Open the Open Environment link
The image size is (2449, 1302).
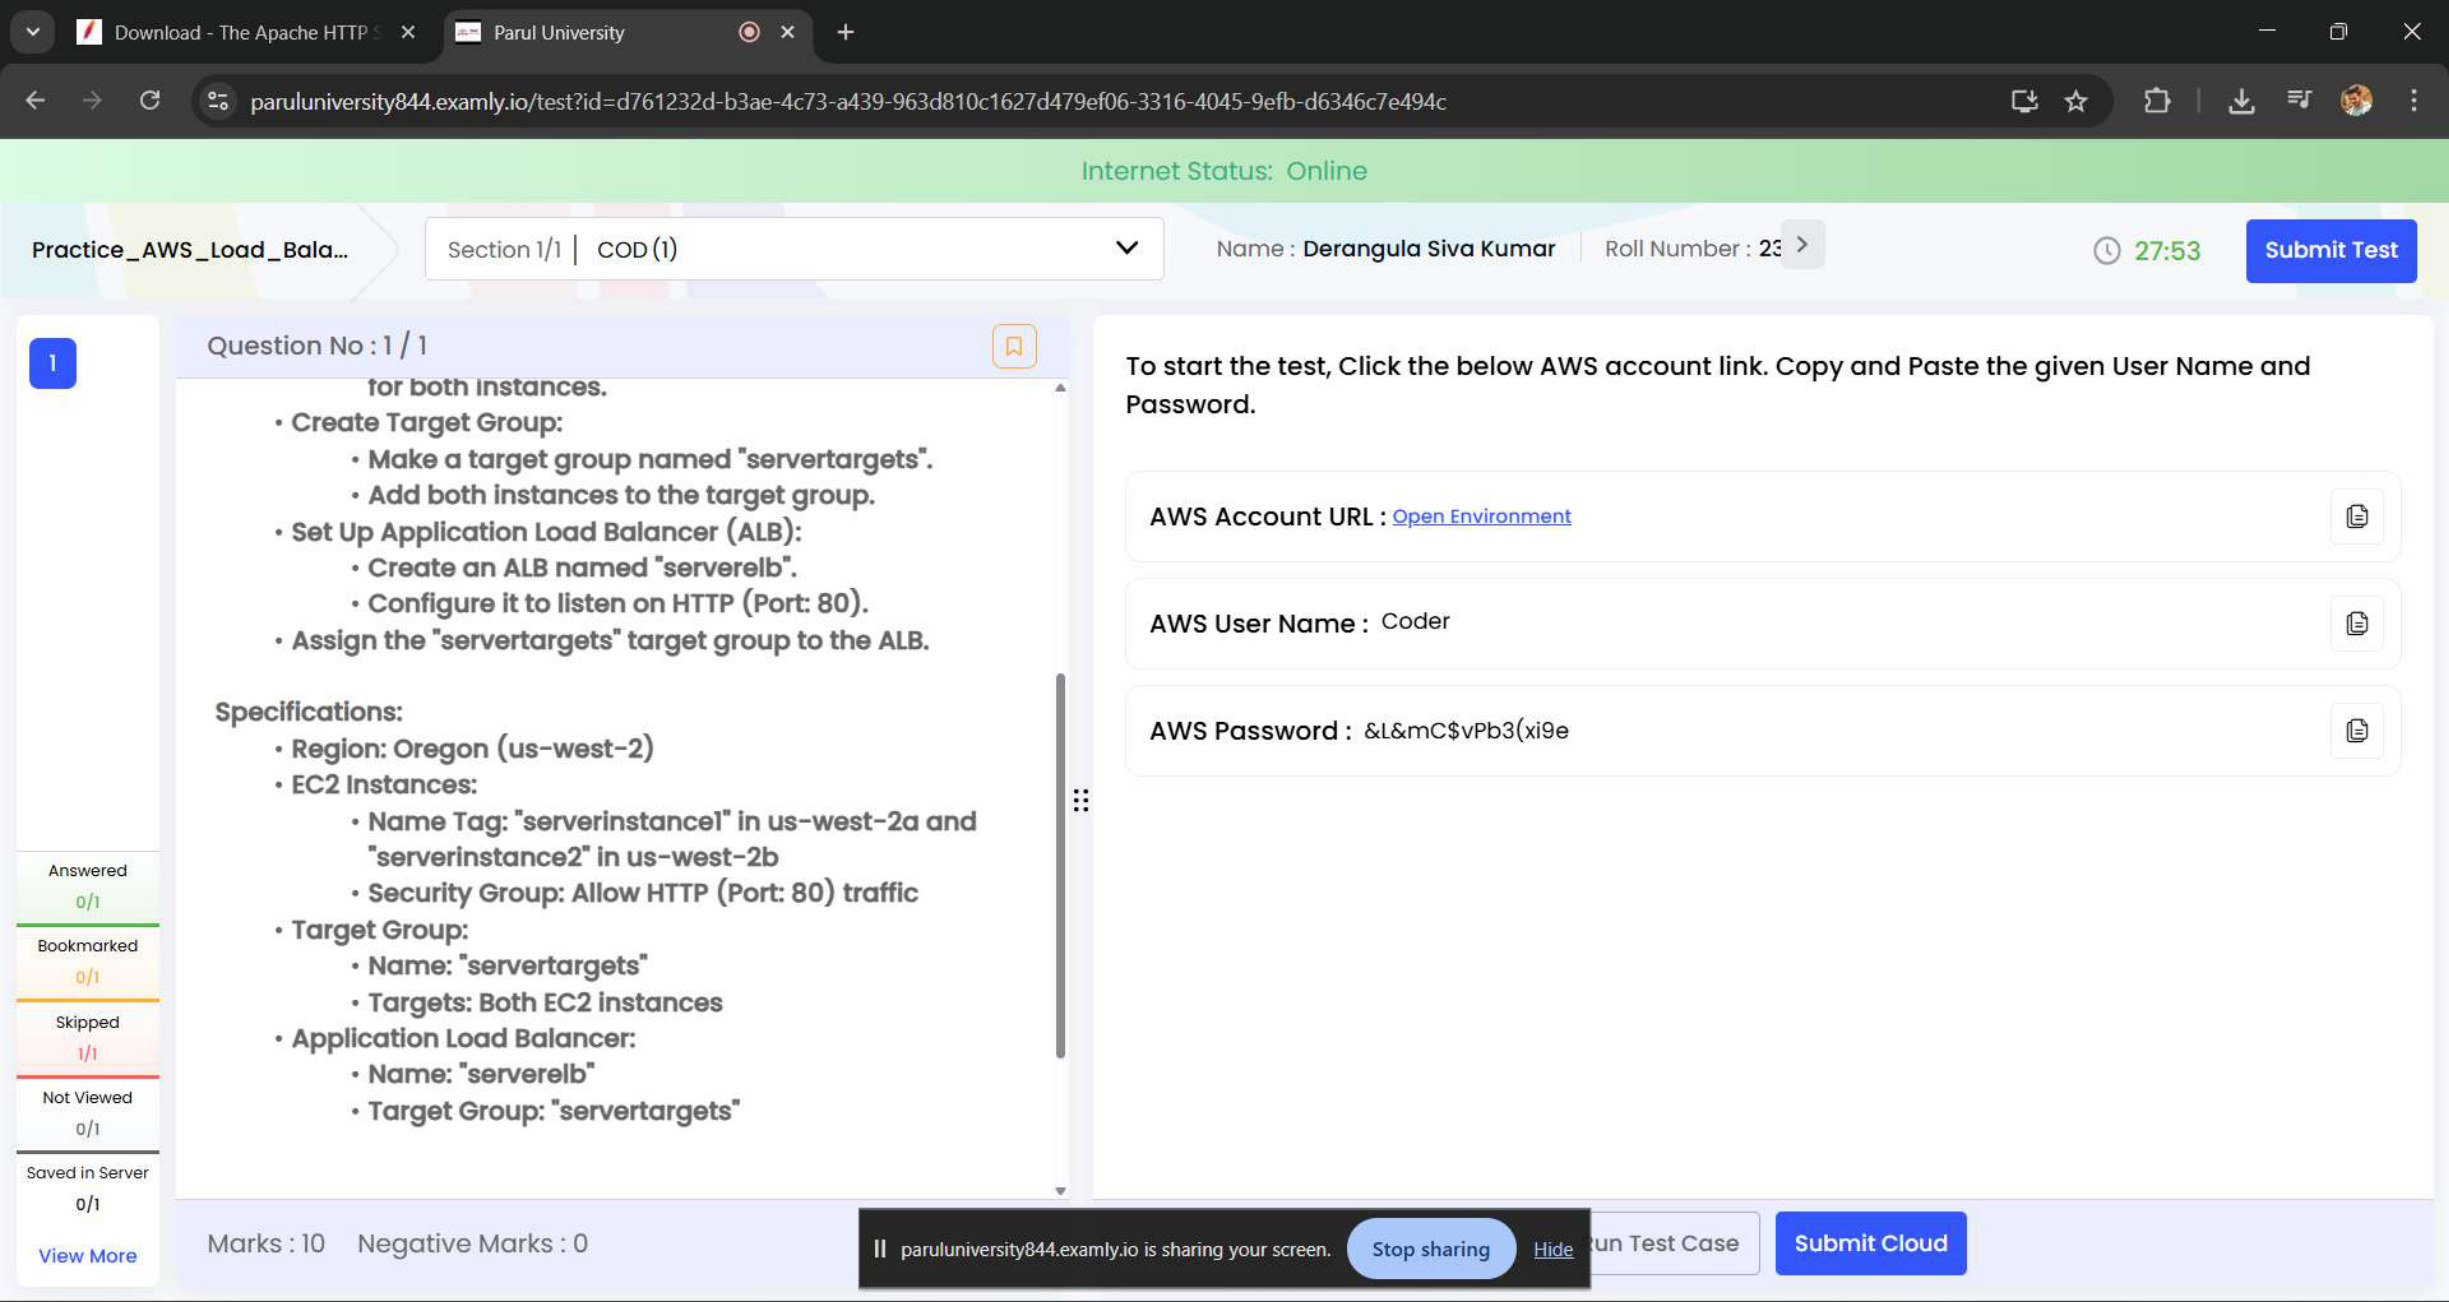click(1481, 516)
